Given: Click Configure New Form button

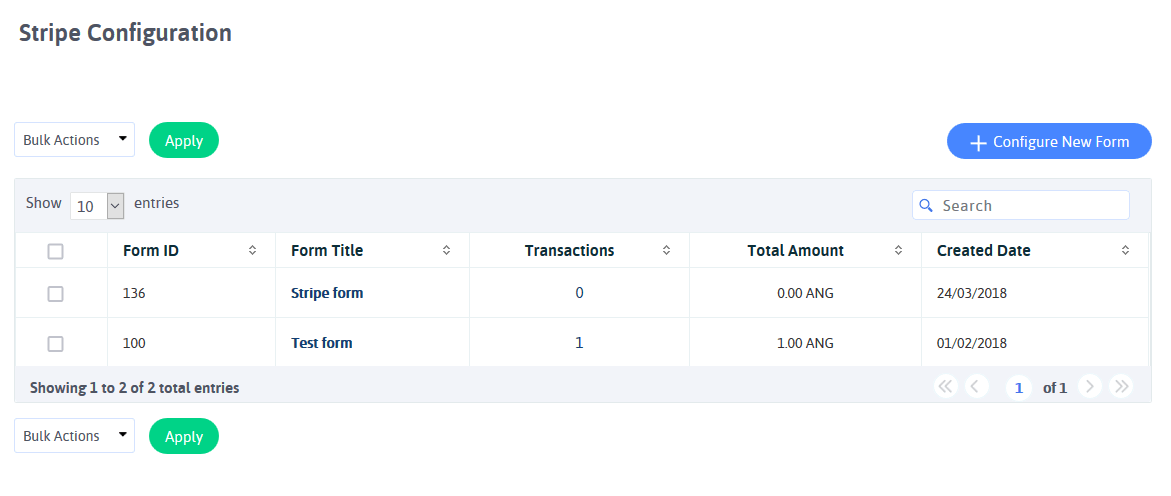Looking at the screenshot, I should click(1049, 141).
